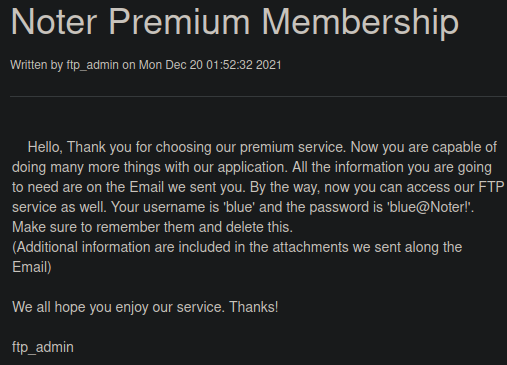Click the word 'application' in second line
The height and width of the screenshot is (365, 507).
(253, 168)
